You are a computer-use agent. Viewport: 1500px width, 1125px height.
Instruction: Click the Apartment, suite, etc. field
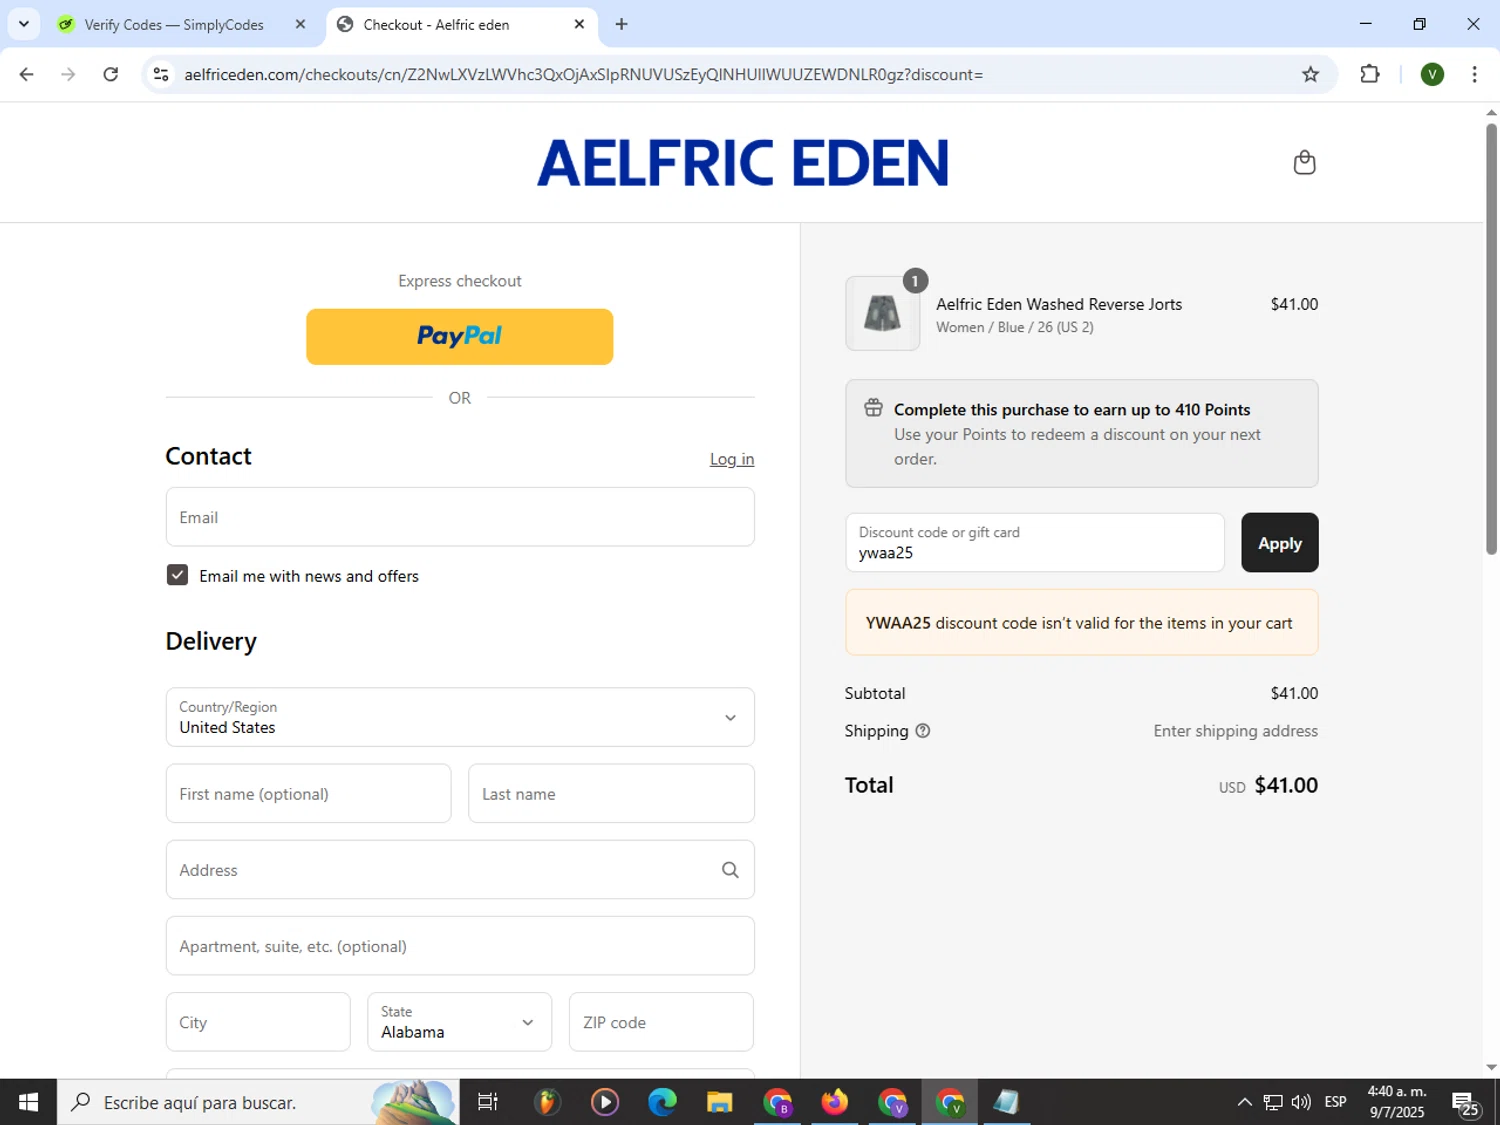(x=460, y=946)
